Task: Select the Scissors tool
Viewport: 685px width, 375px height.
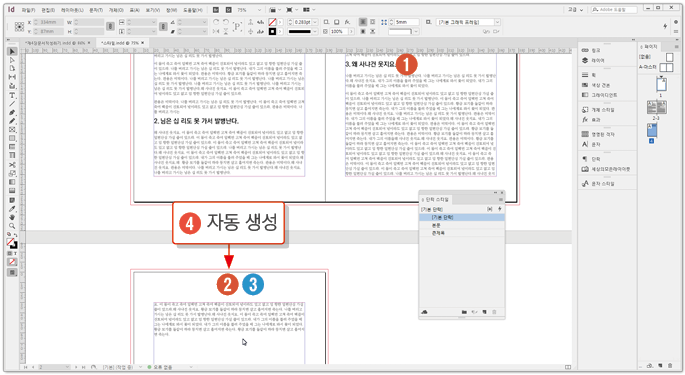Action: coord(12,165)
